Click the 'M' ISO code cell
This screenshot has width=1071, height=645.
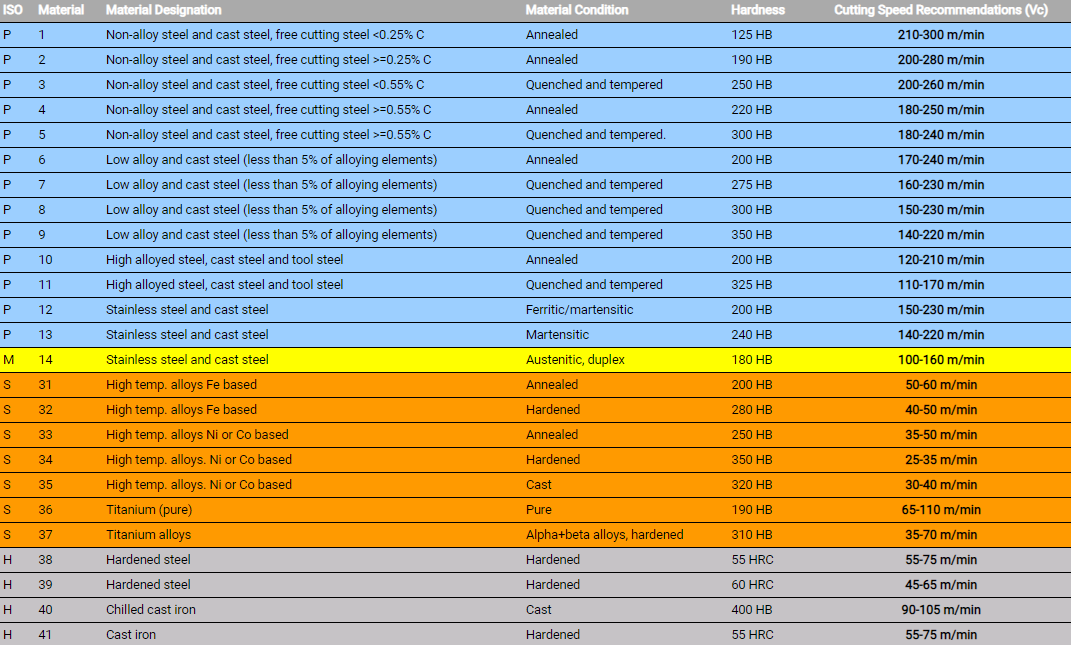pos(8,360)
